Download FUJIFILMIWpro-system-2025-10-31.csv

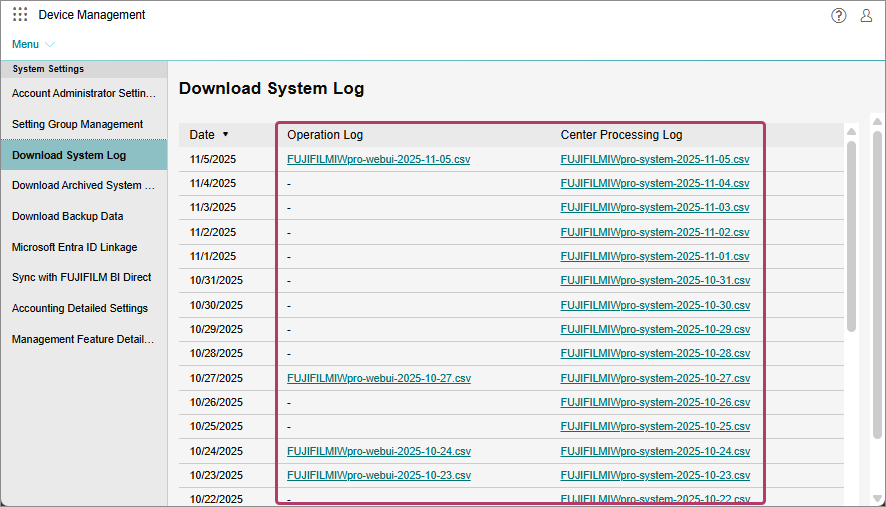(655, 280)
